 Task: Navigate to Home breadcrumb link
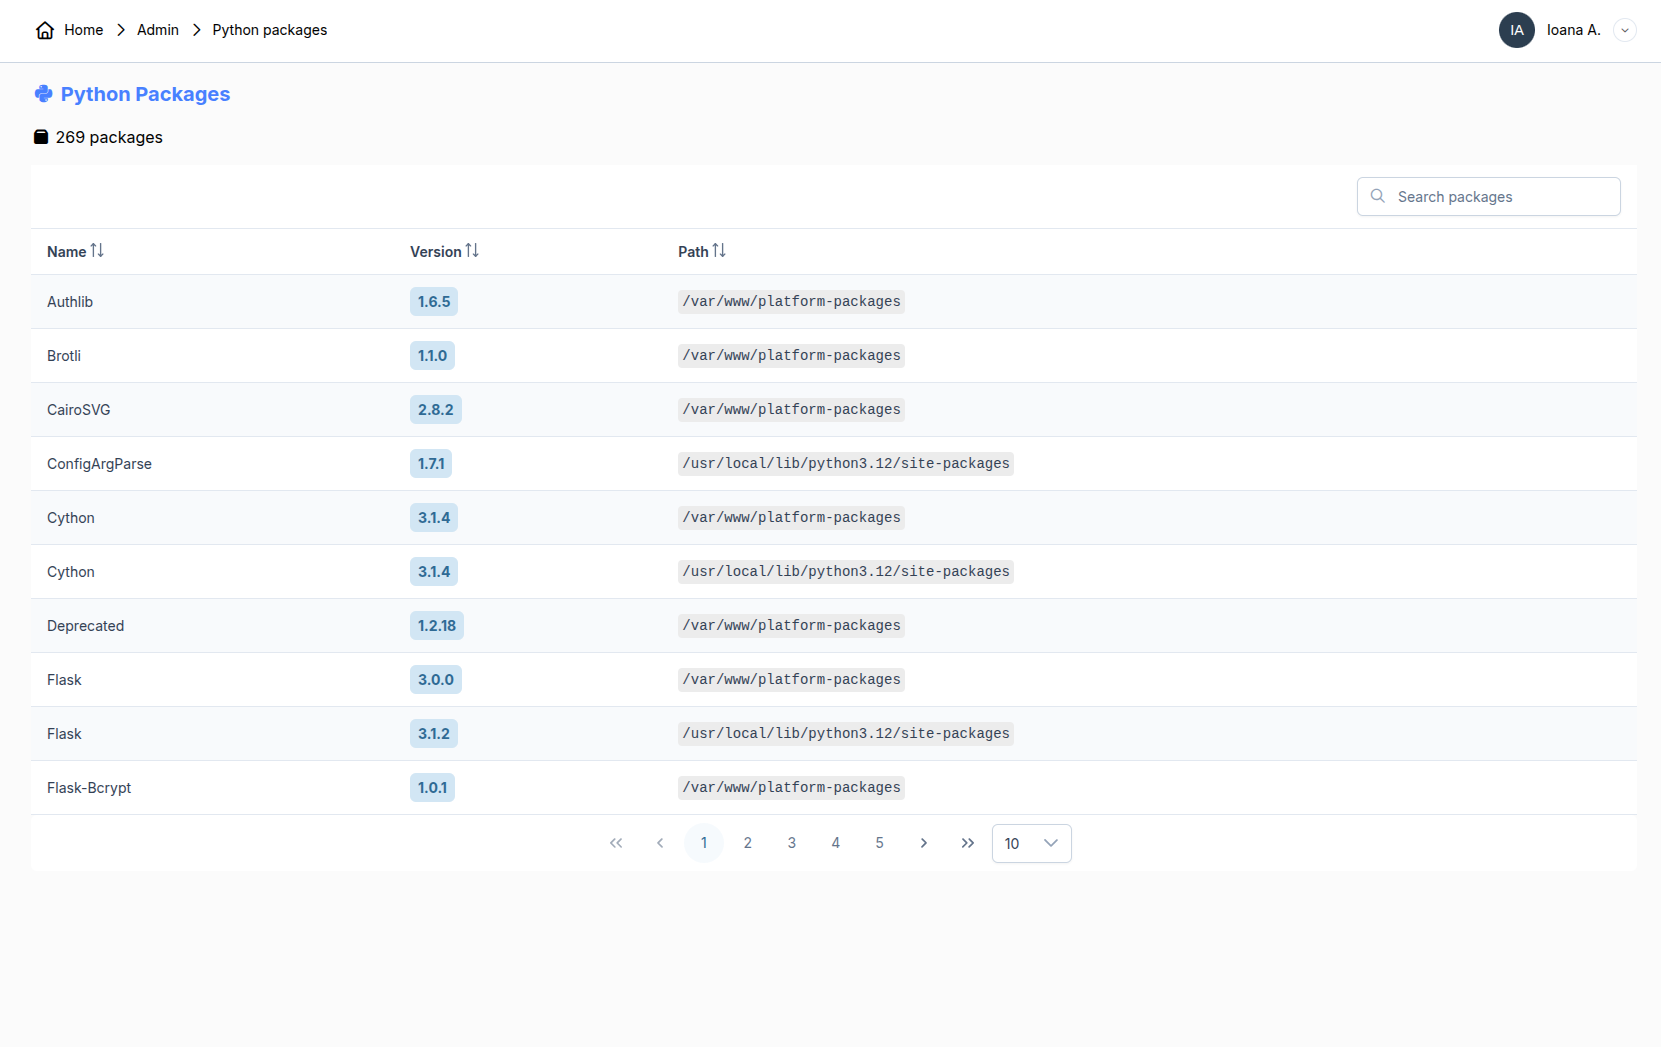pyautogui.click(x=83, y=30)
